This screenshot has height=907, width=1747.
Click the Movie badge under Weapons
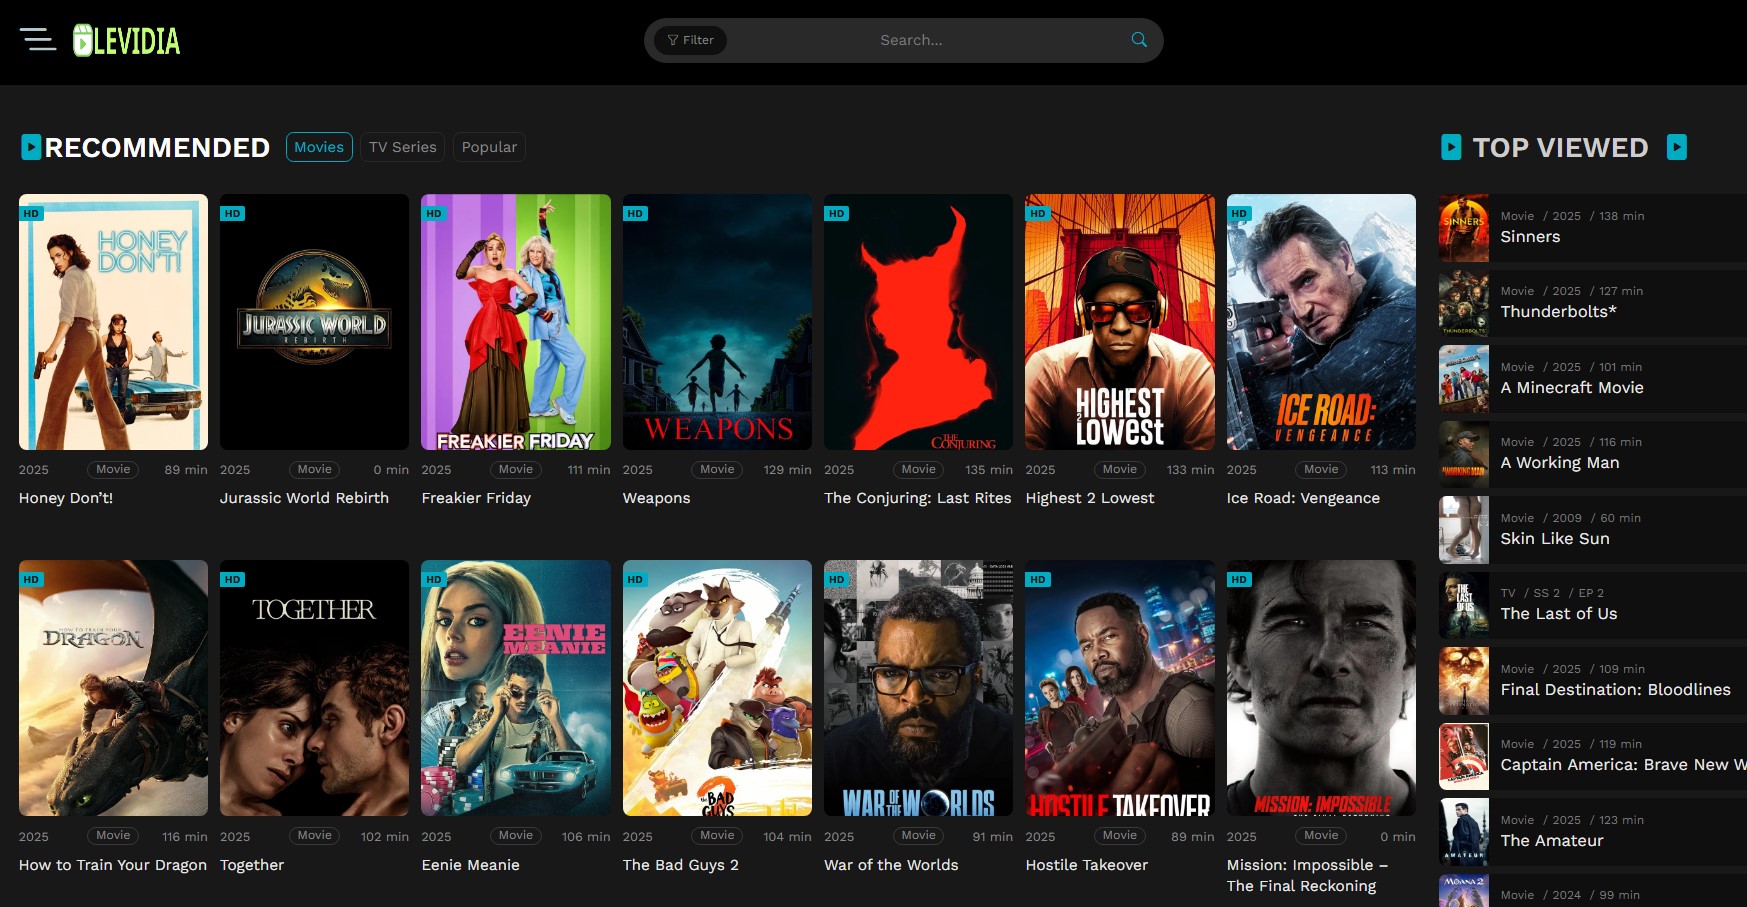coord(717,469)
